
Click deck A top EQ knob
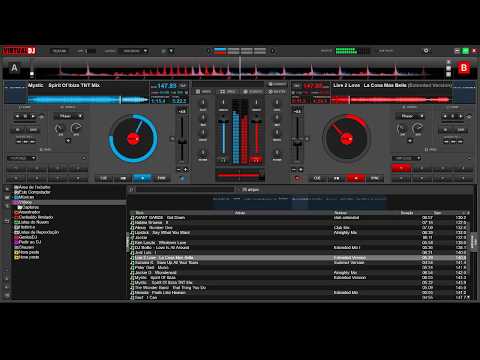click(x=203, y=103)
